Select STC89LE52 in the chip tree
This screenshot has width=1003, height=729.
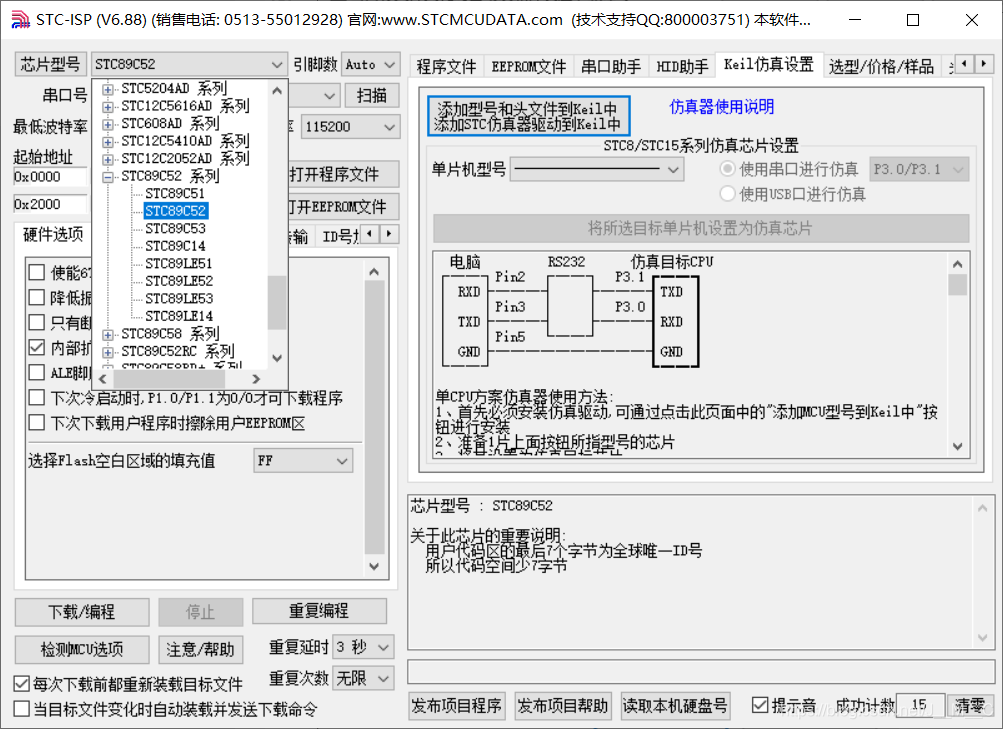178,281
